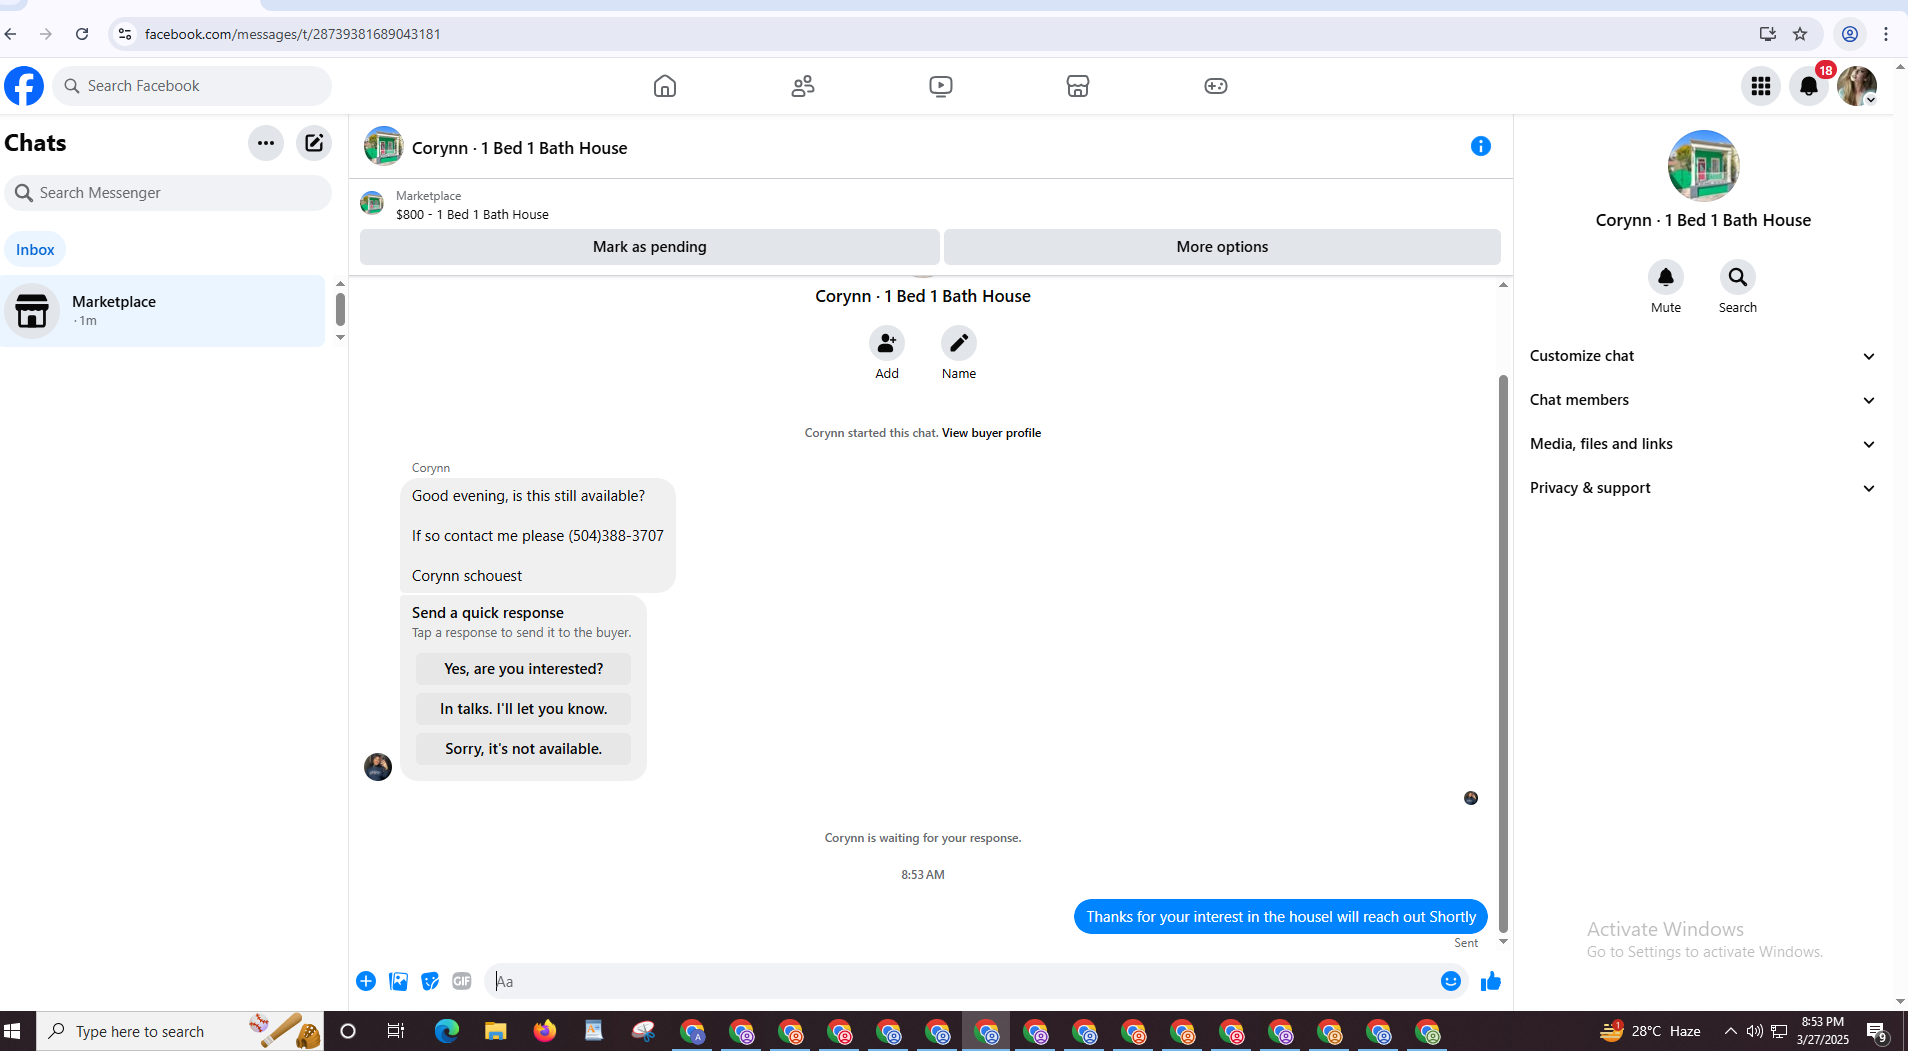Image resolution: width=1908 pixels, height=1051 pixels.
Task: Expand Customize chat section
Action: click(1703, 356)
